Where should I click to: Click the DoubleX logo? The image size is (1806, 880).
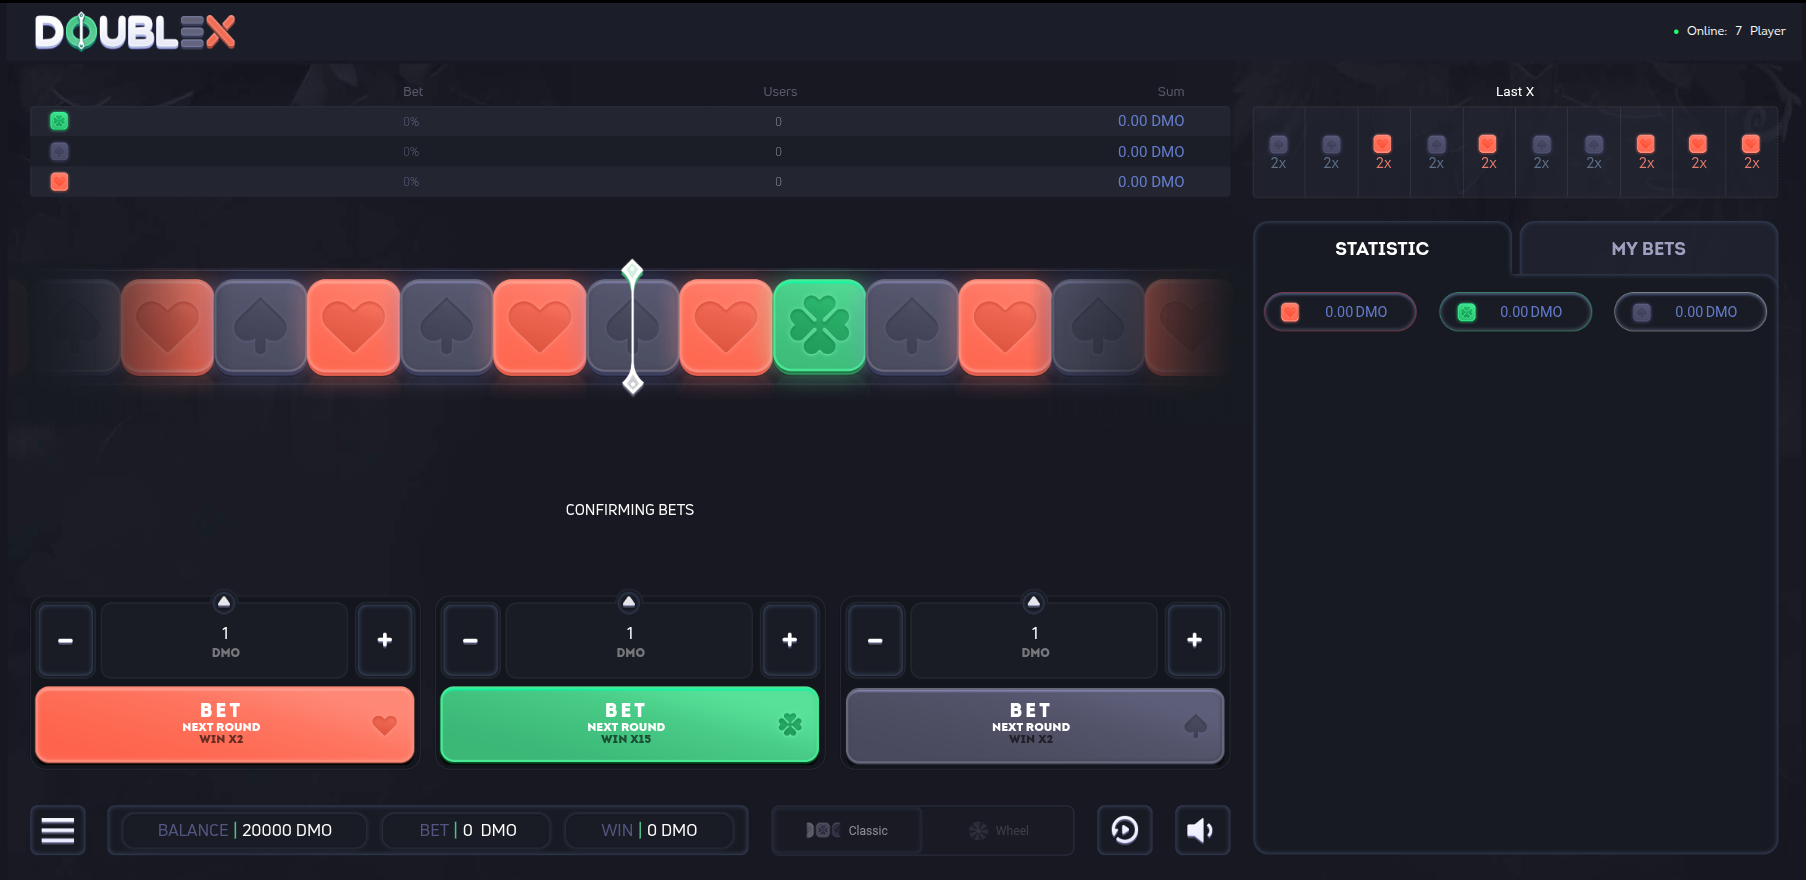135,32
